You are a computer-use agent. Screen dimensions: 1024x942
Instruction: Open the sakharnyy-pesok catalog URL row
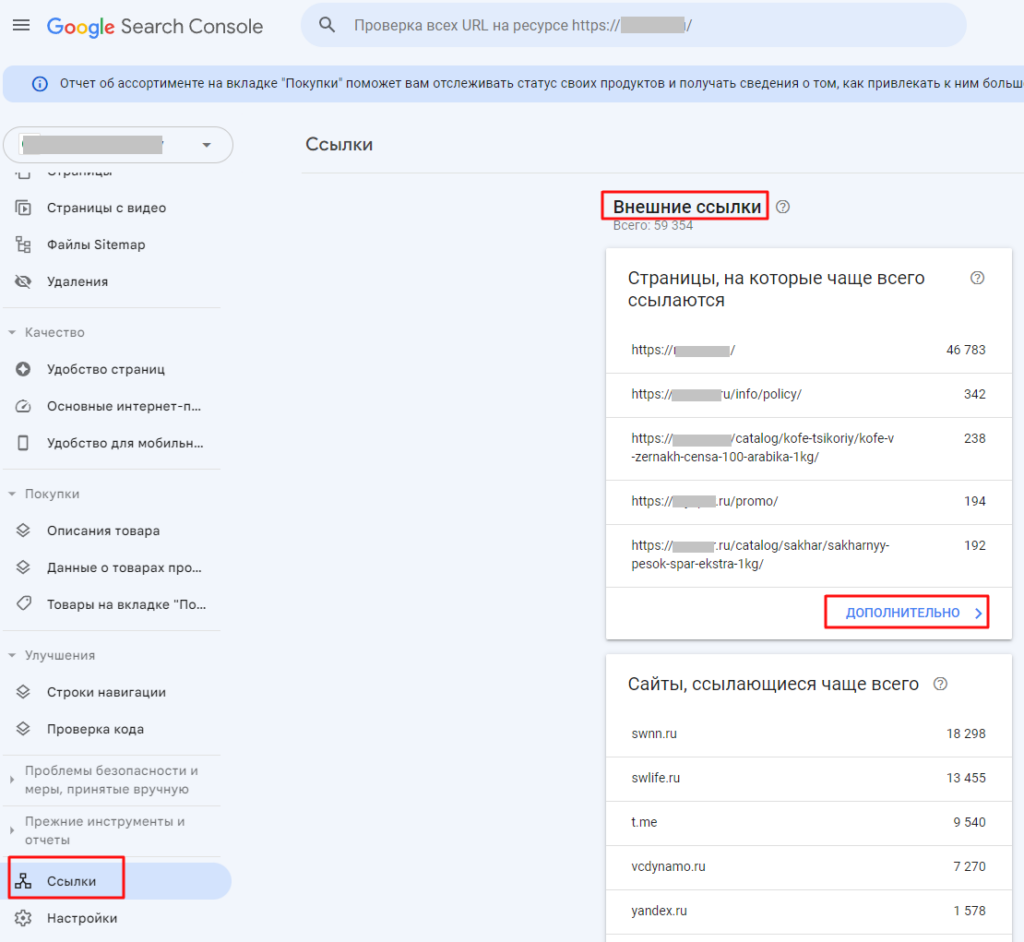click(808, 555)
